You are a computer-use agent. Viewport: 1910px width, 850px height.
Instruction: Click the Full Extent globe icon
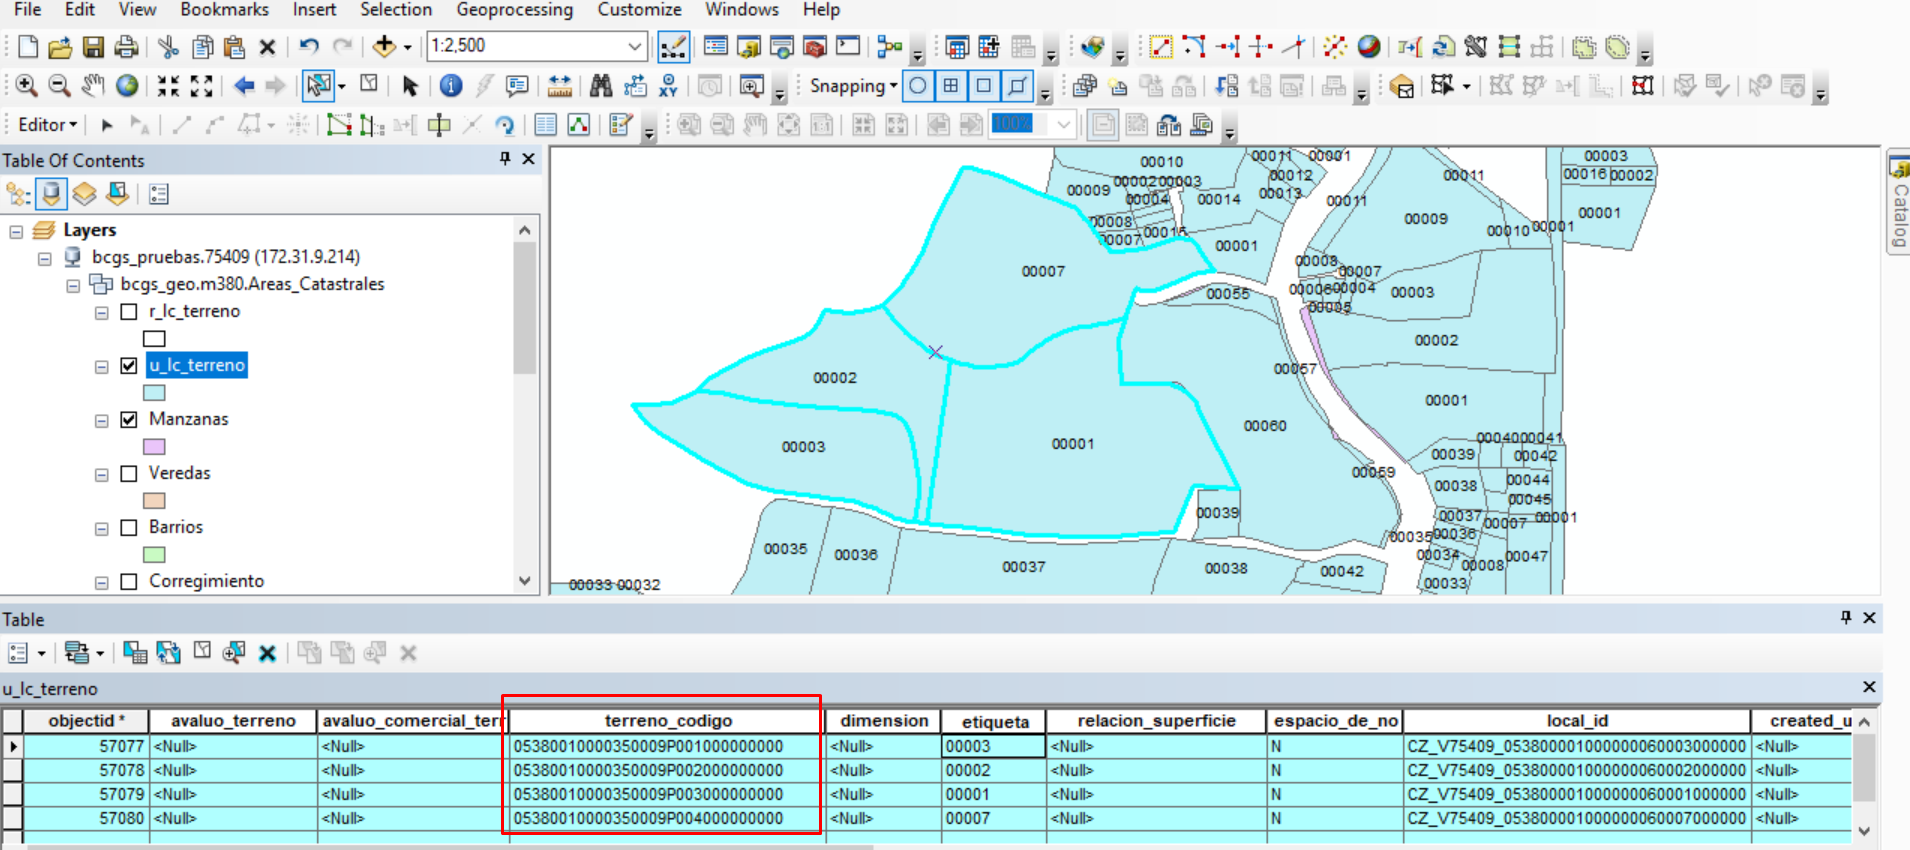tap(127, 86)
